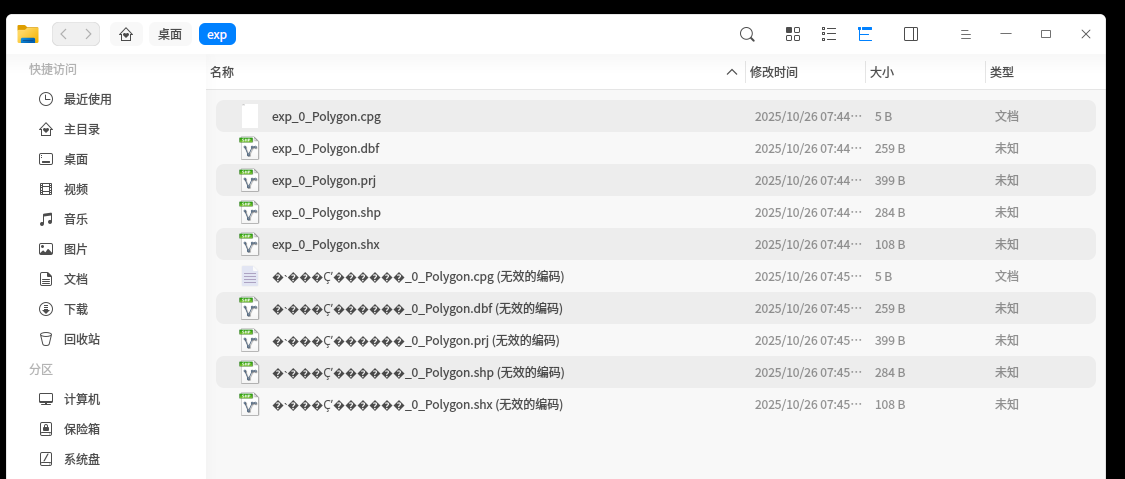The height and width of the screenshot is (479, 1125).
Task: Select file exp_0_Polygon.prj
Action: coord(656,180)
